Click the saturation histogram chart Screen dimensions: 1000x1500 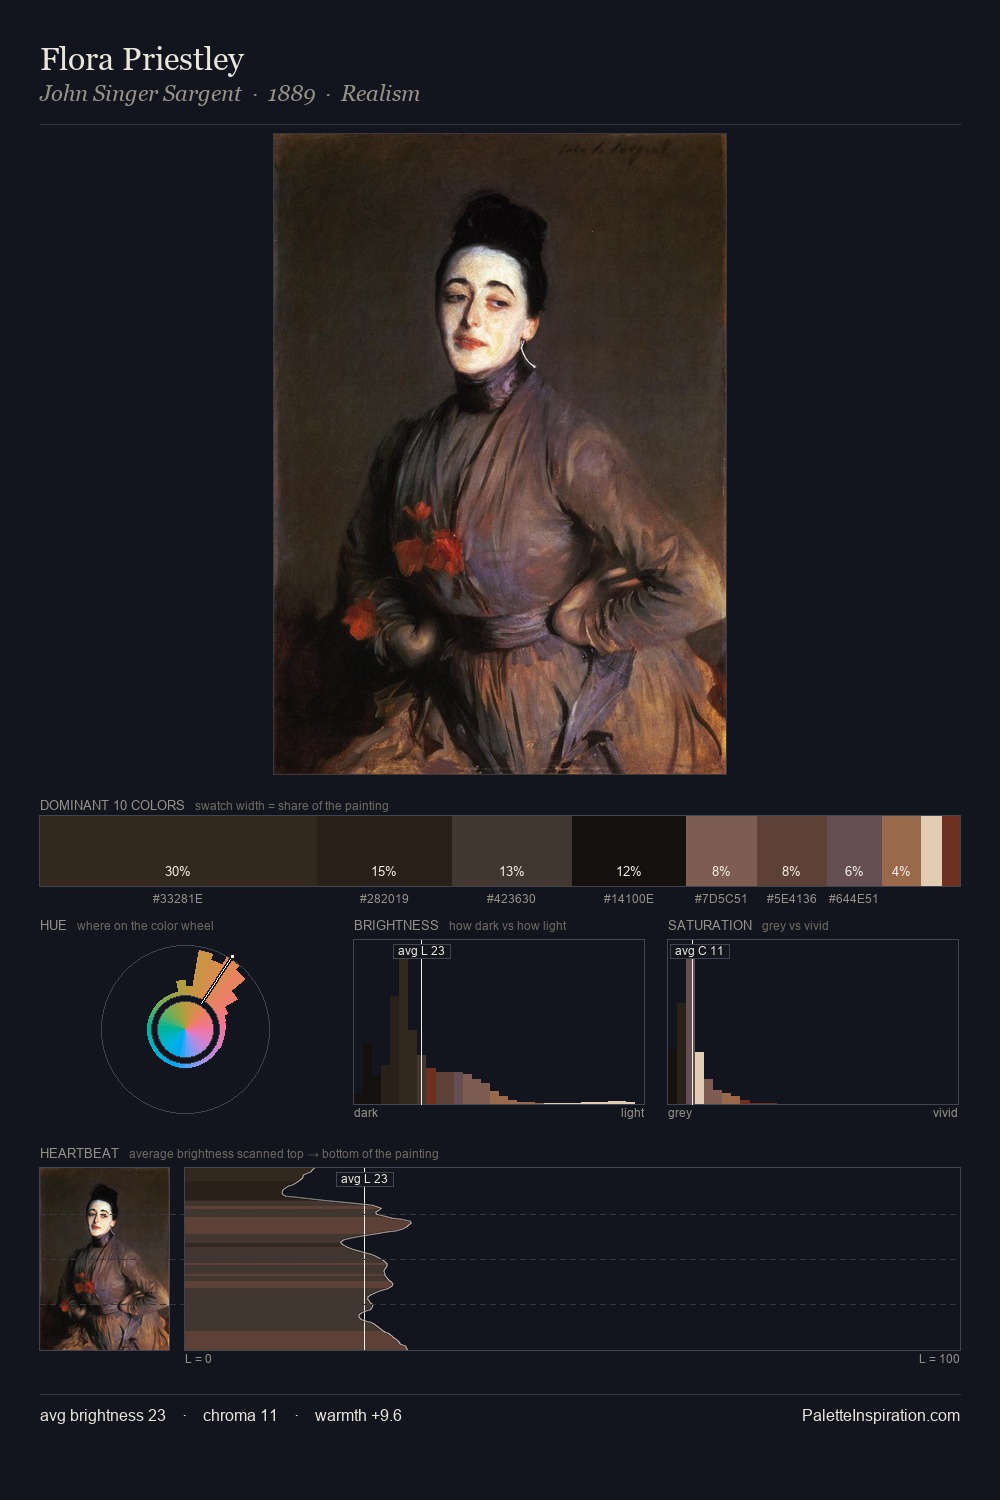pos(813,1022)
